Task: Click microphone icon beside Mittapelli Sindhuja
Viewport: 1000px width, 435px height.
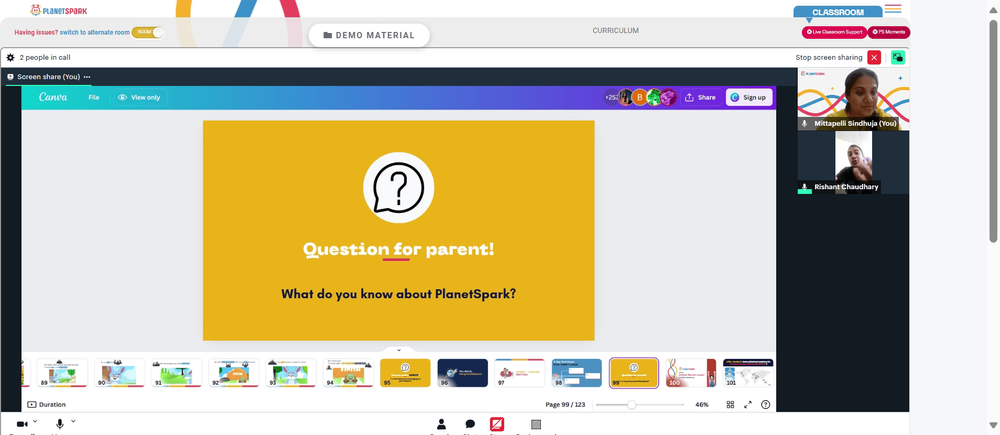Action: pyautogui.click(x=804, y=123)
